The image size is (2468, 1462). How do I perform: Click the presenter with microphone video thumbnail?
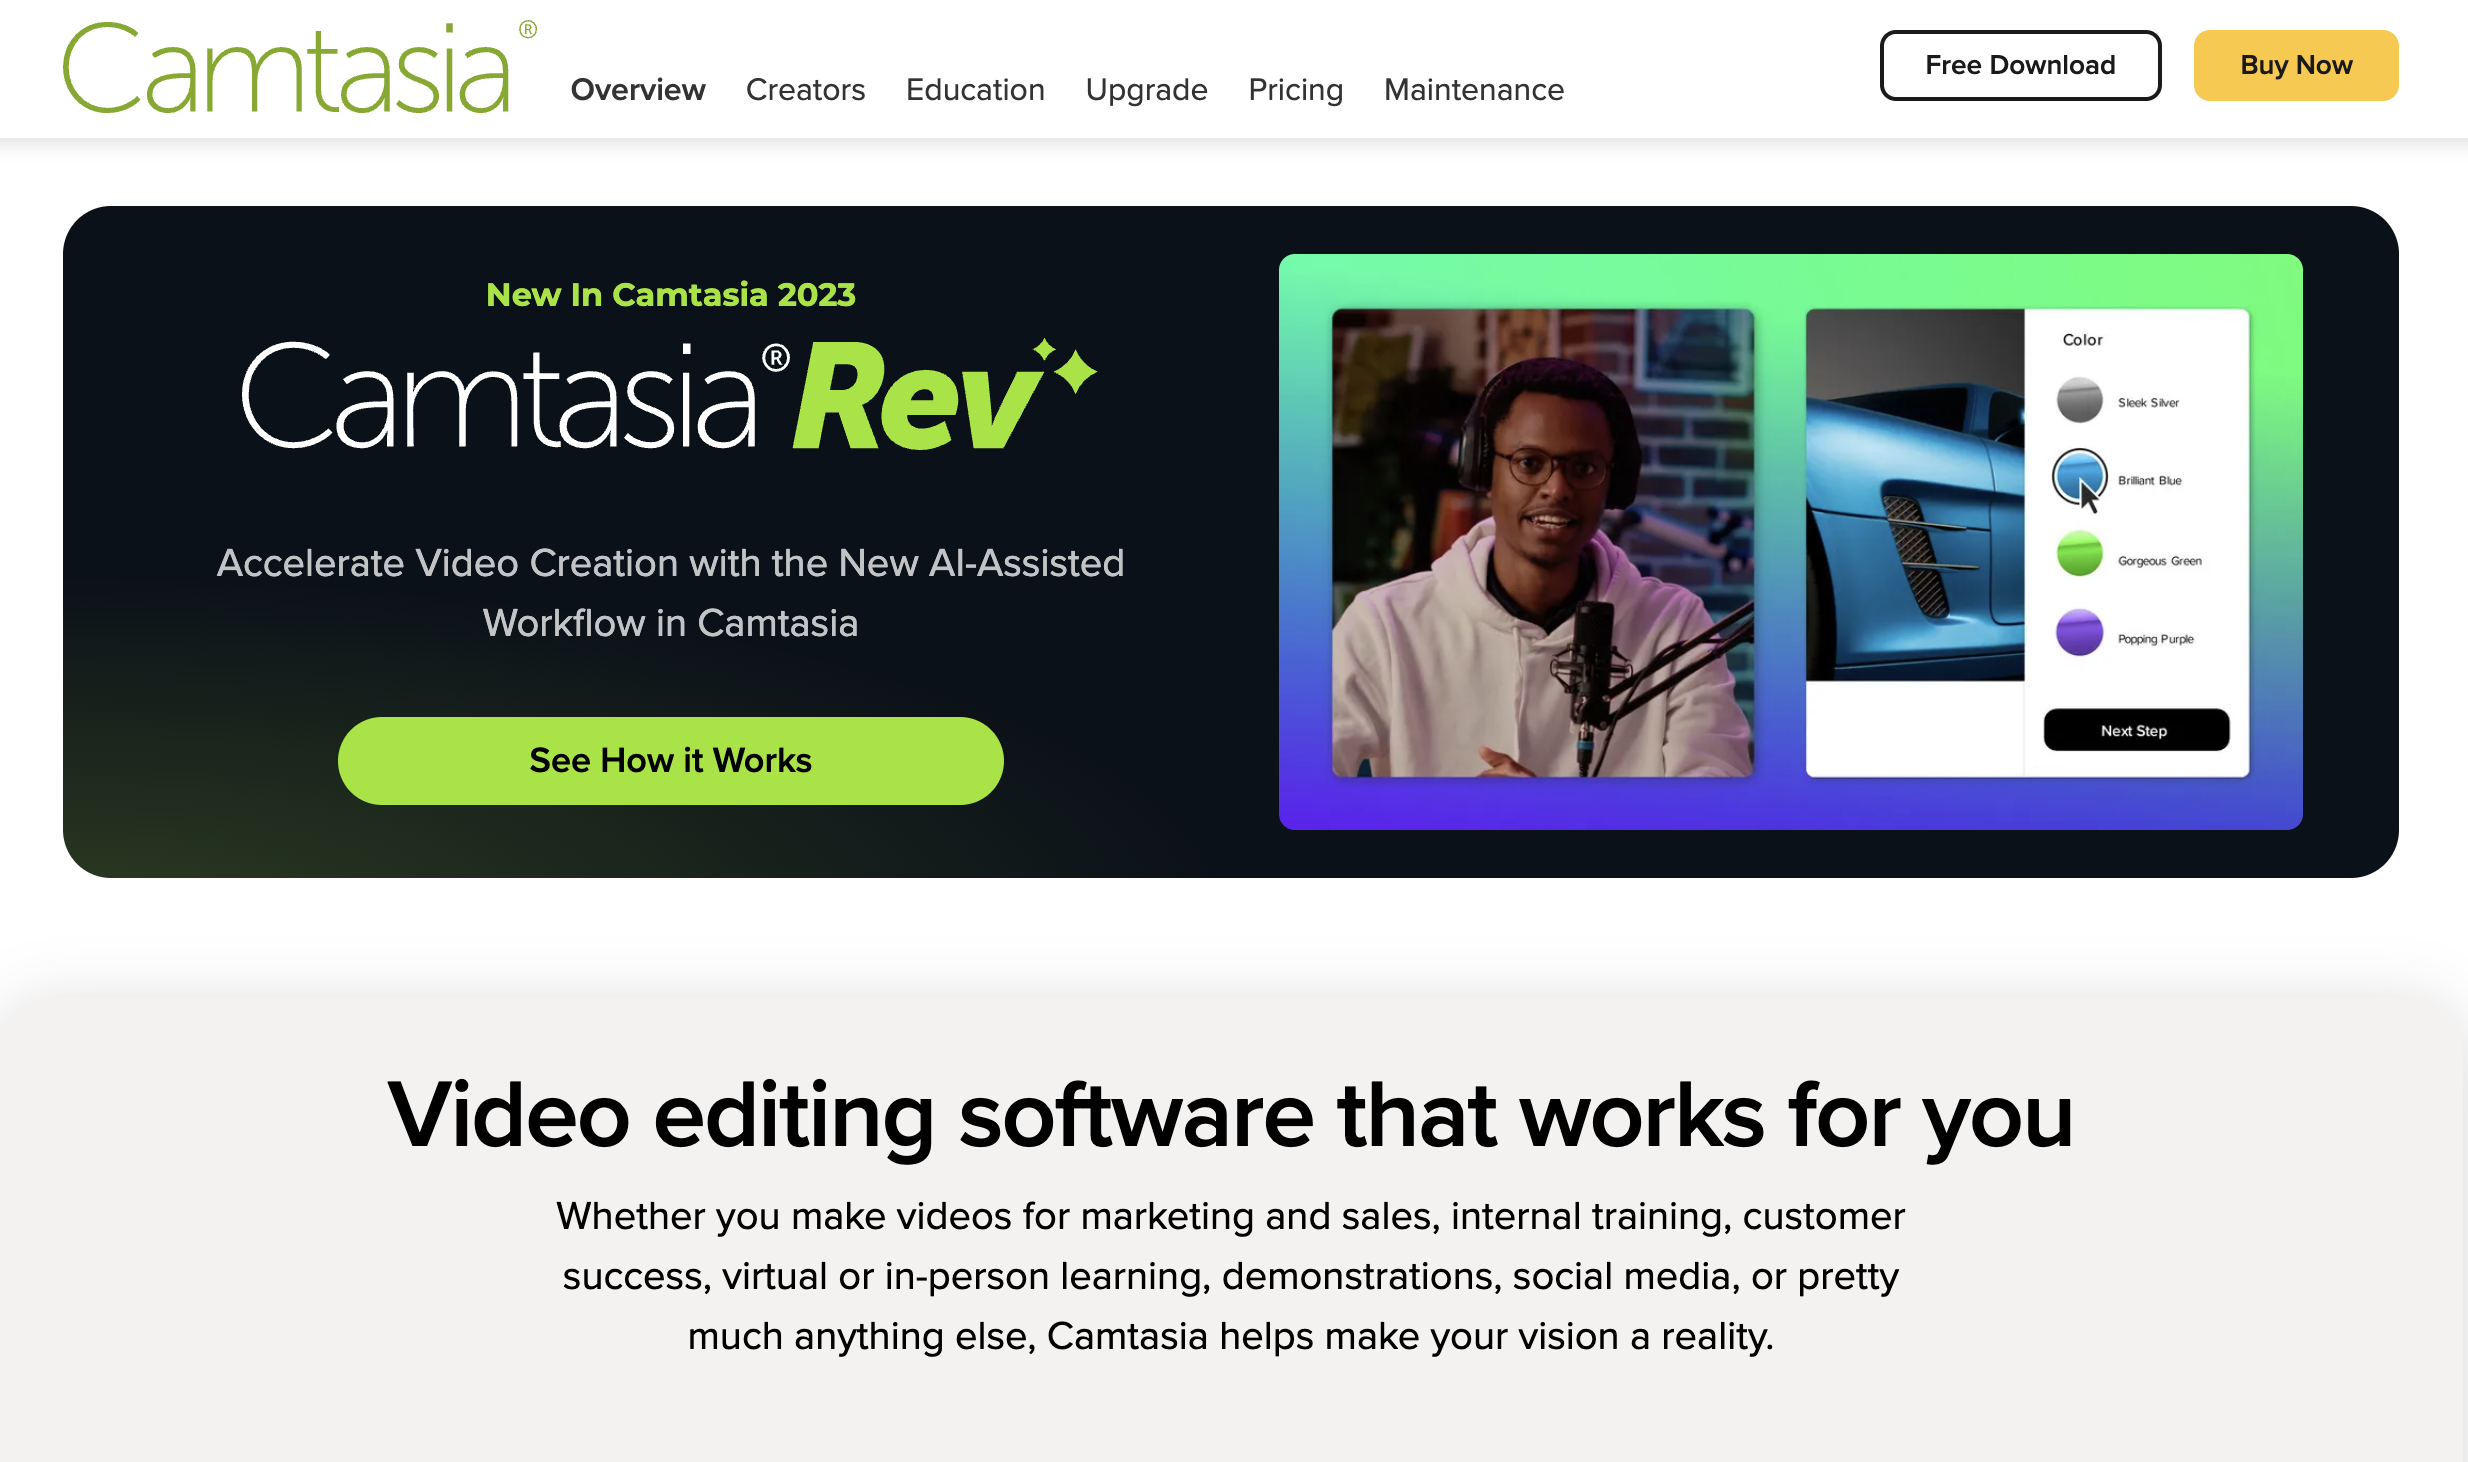pos(1542,543)
